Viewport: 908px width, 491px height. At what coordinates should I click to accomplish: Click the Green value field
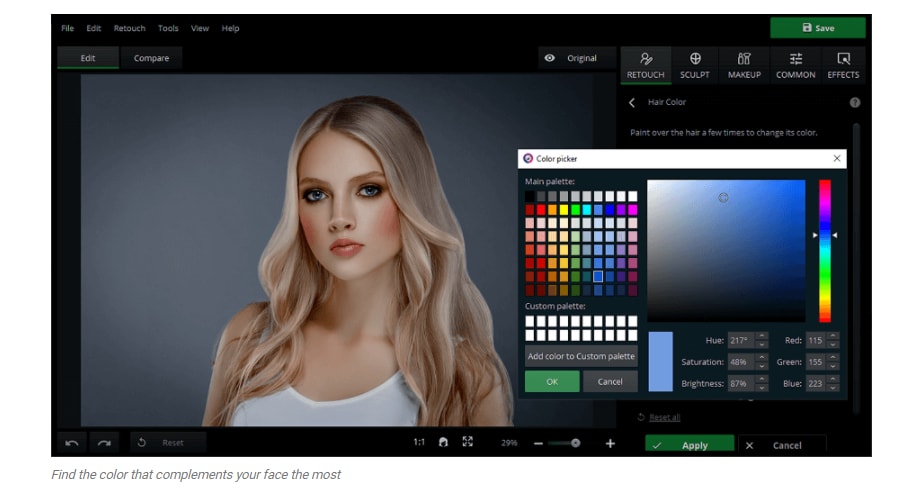[x=816, y=362]
